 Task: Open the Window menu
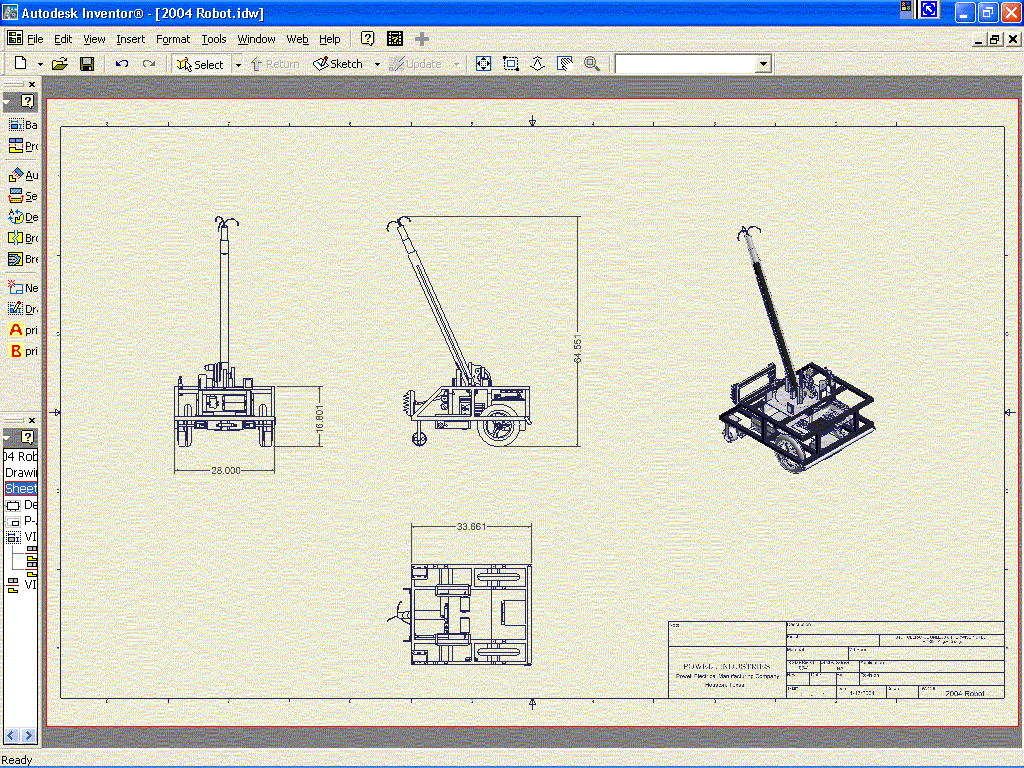[x=256, y=39]
